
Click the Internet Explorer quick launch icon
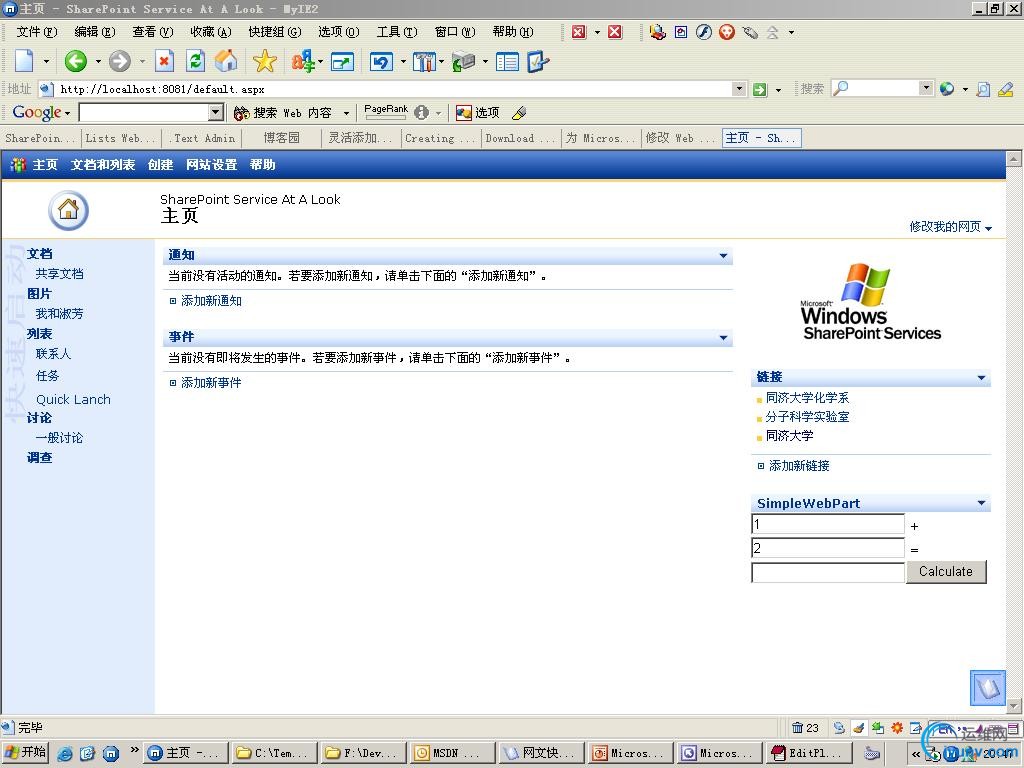click(x=65, y=753)
